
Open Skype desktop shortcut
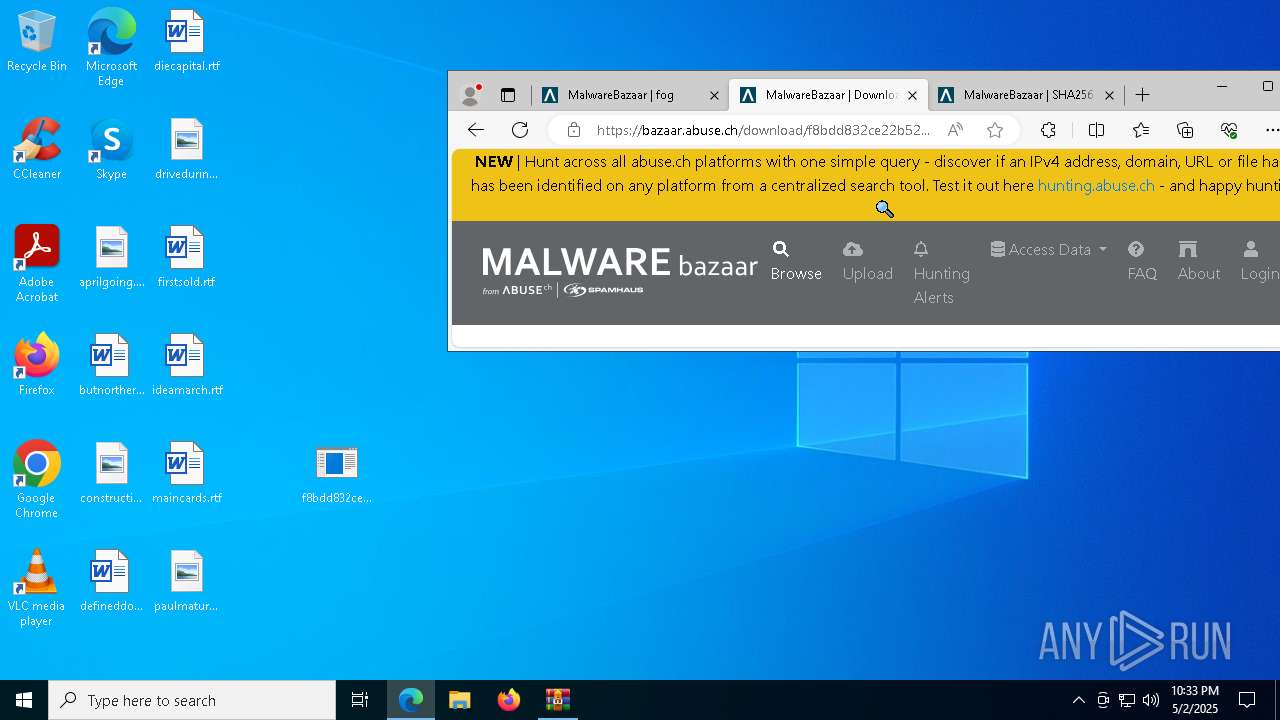[111, 149]
